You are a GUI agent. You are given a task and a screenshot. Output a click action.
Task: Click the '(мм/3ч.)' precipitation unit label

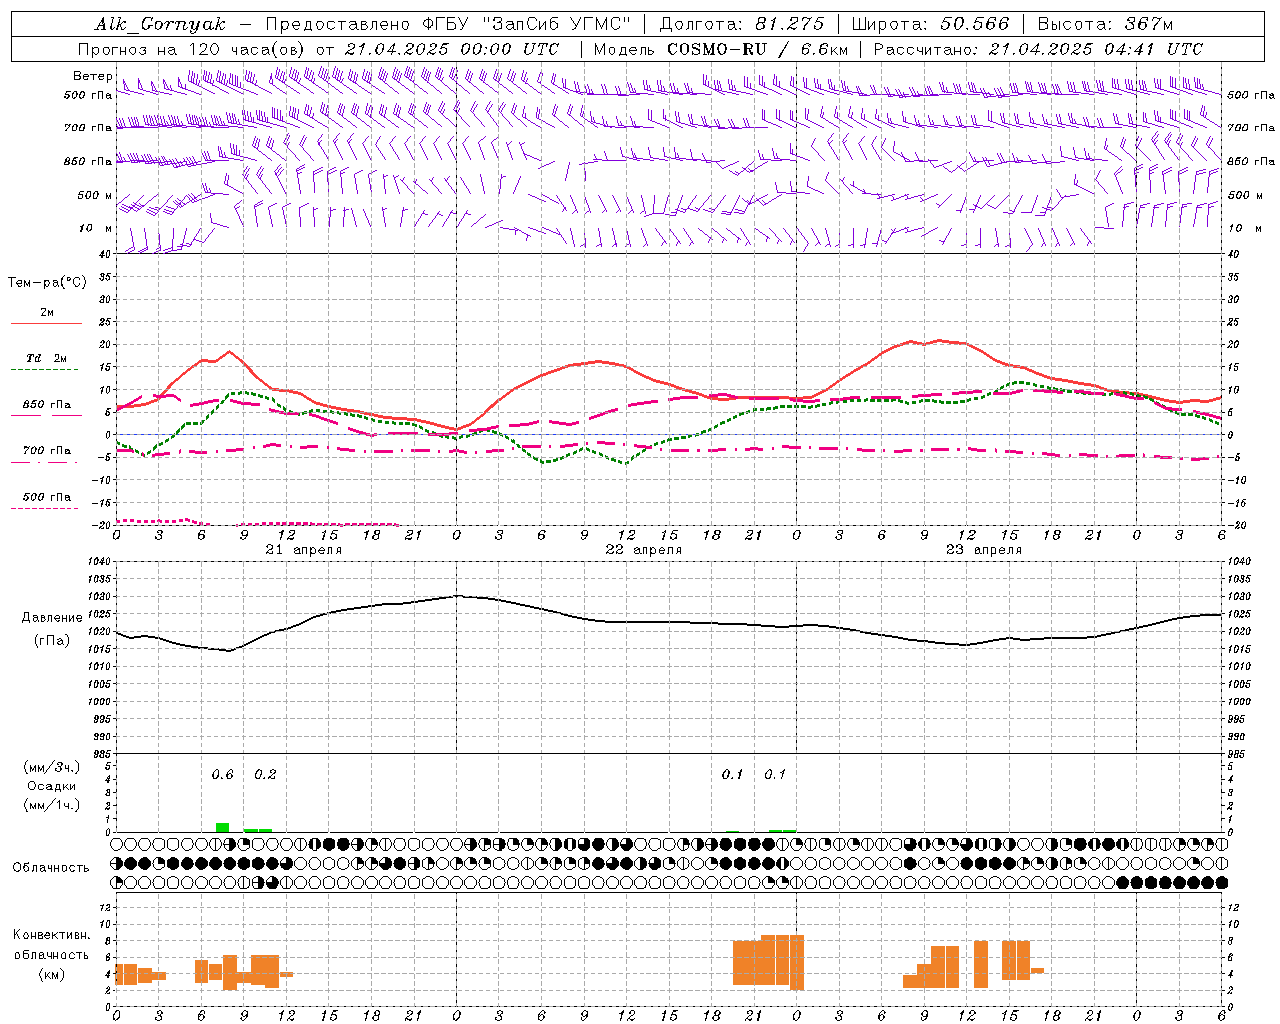[52, 767]
